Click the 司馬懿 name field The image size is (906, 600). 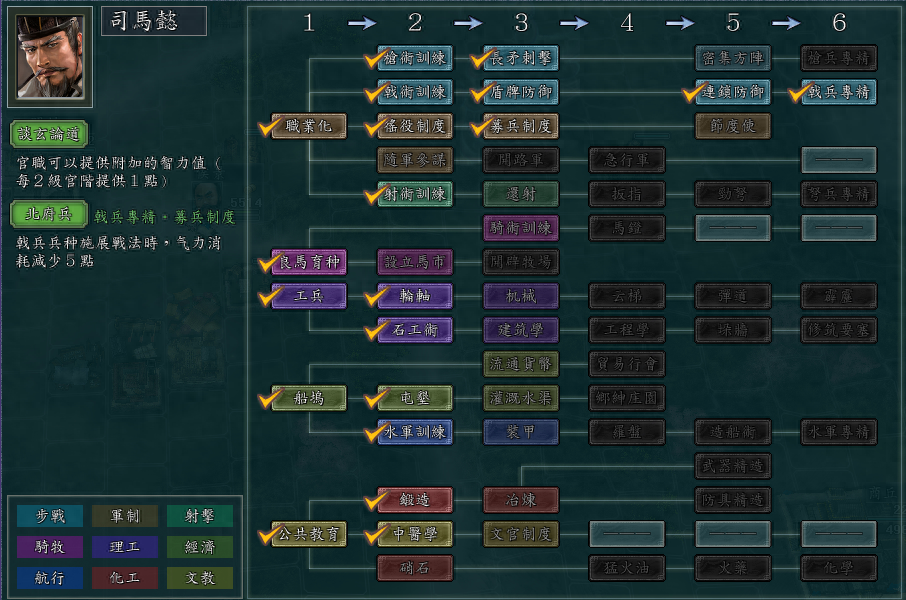click(154, 21)
